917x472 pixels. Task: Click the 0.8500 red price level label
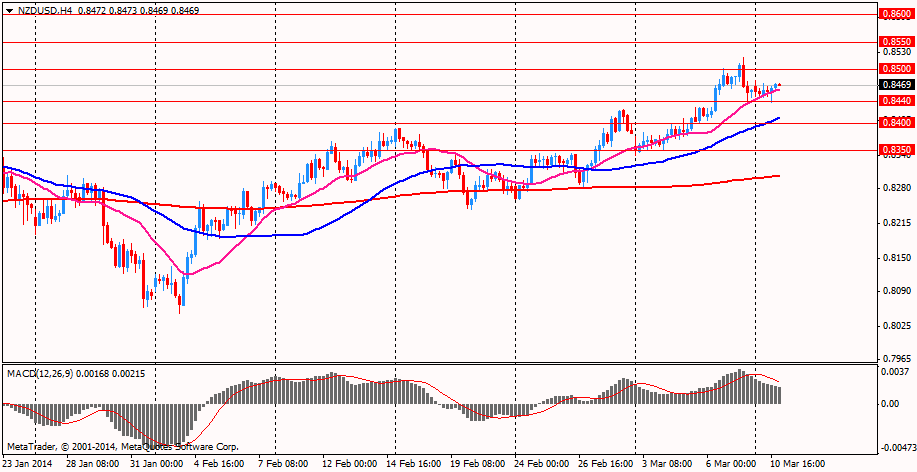tap(895, 69)
